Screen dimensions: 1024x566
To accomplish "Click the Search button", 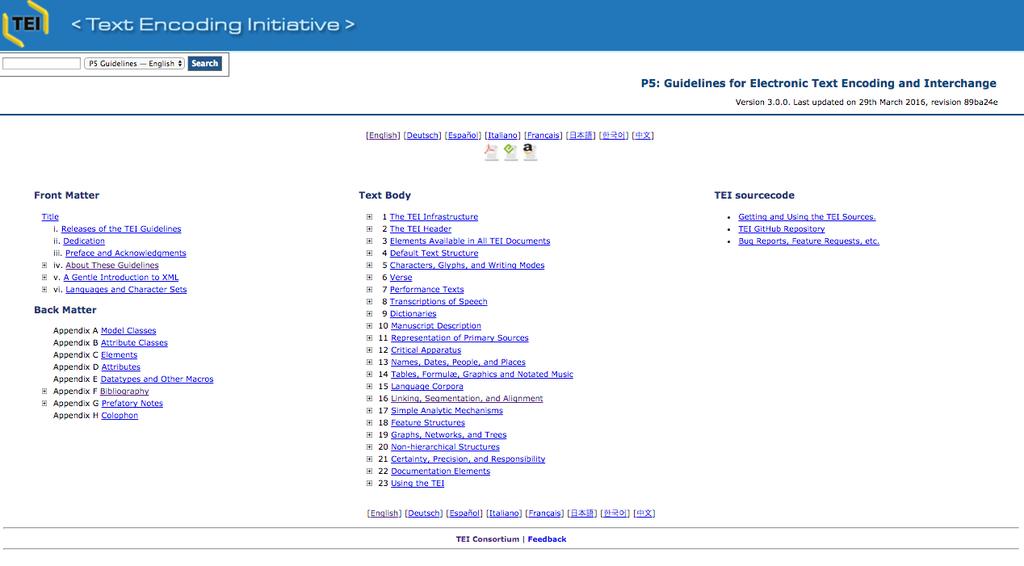I will [x=204, y=63].
